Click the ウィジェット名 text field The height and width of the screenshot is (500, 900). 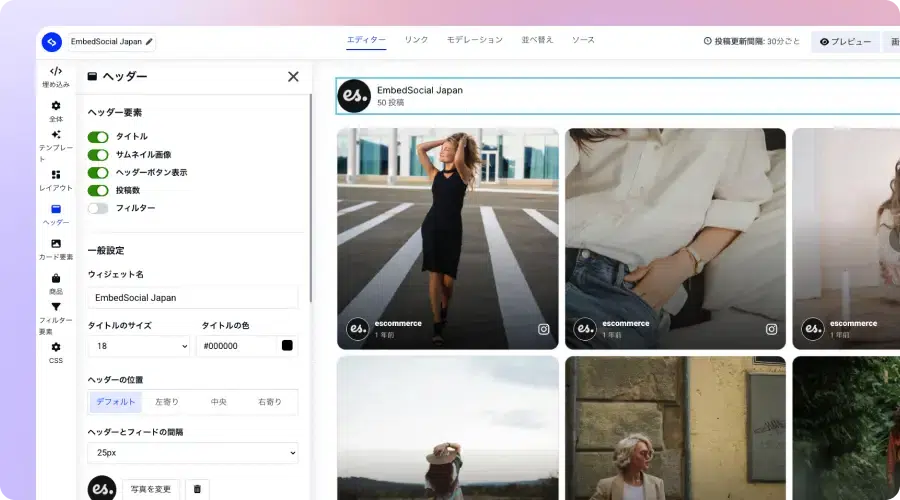click(x=192, y=297)
